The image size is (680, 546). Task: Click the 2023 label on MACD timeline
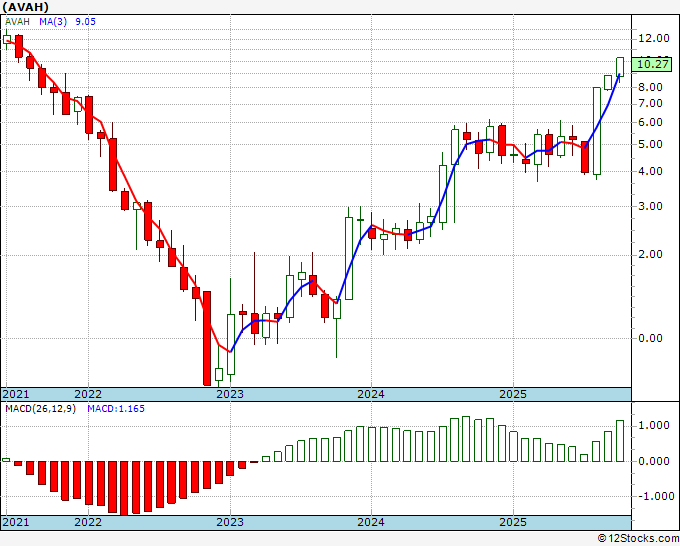[x=230, y=522]
